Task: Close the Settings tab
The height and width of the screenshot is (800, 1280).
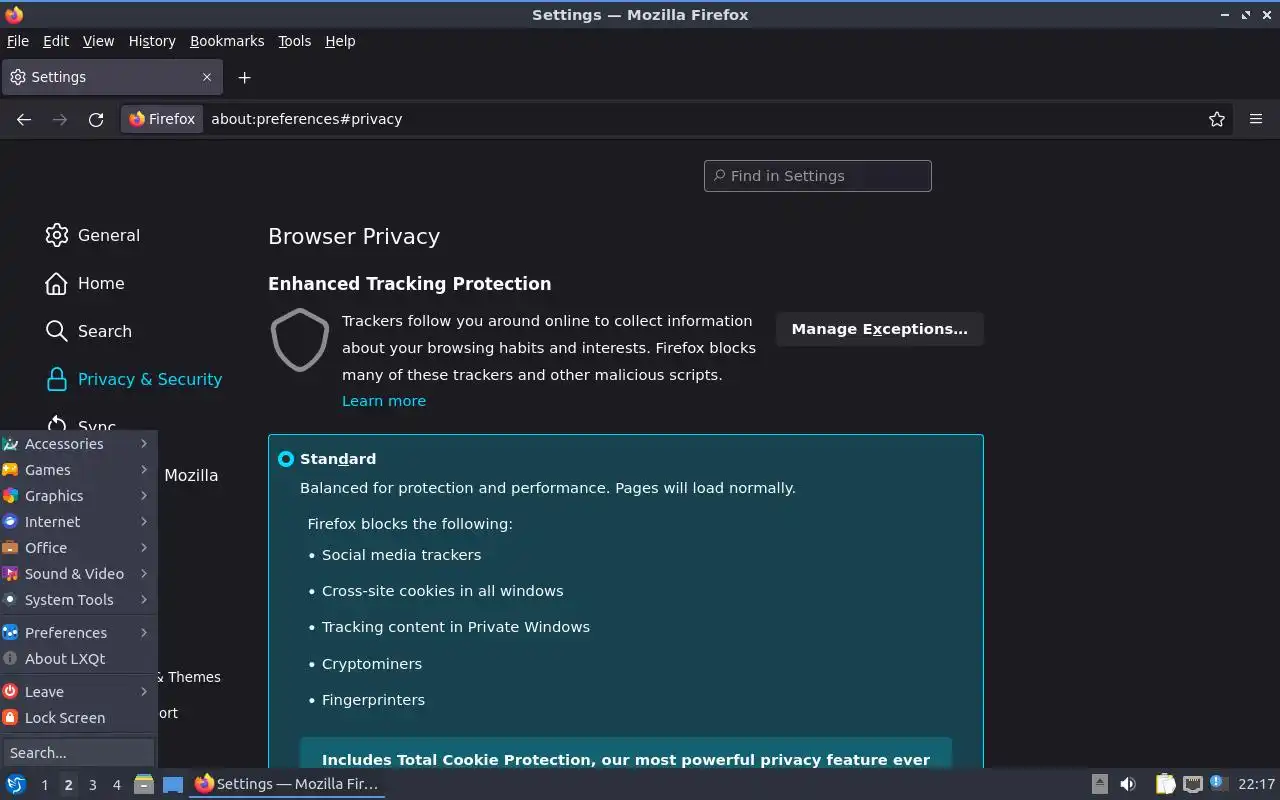Action: tap(207, 77)
